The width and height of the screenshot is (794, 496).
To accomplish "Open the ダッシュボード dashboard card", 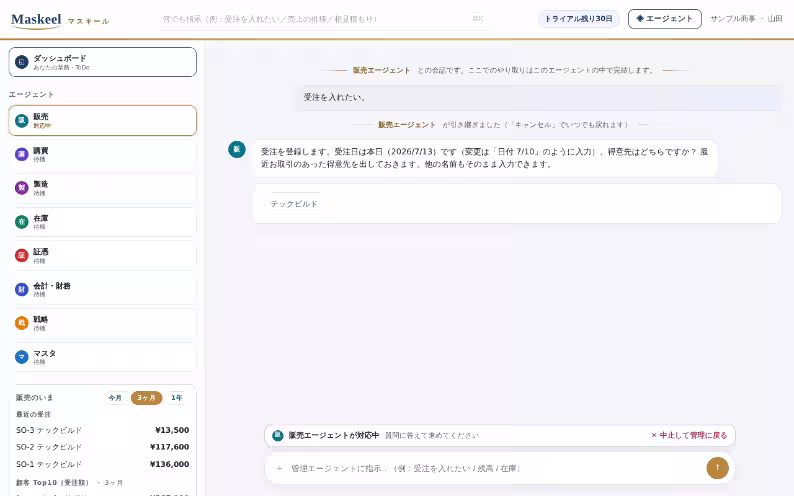I will pyautogui.click(x=102, y=62).
